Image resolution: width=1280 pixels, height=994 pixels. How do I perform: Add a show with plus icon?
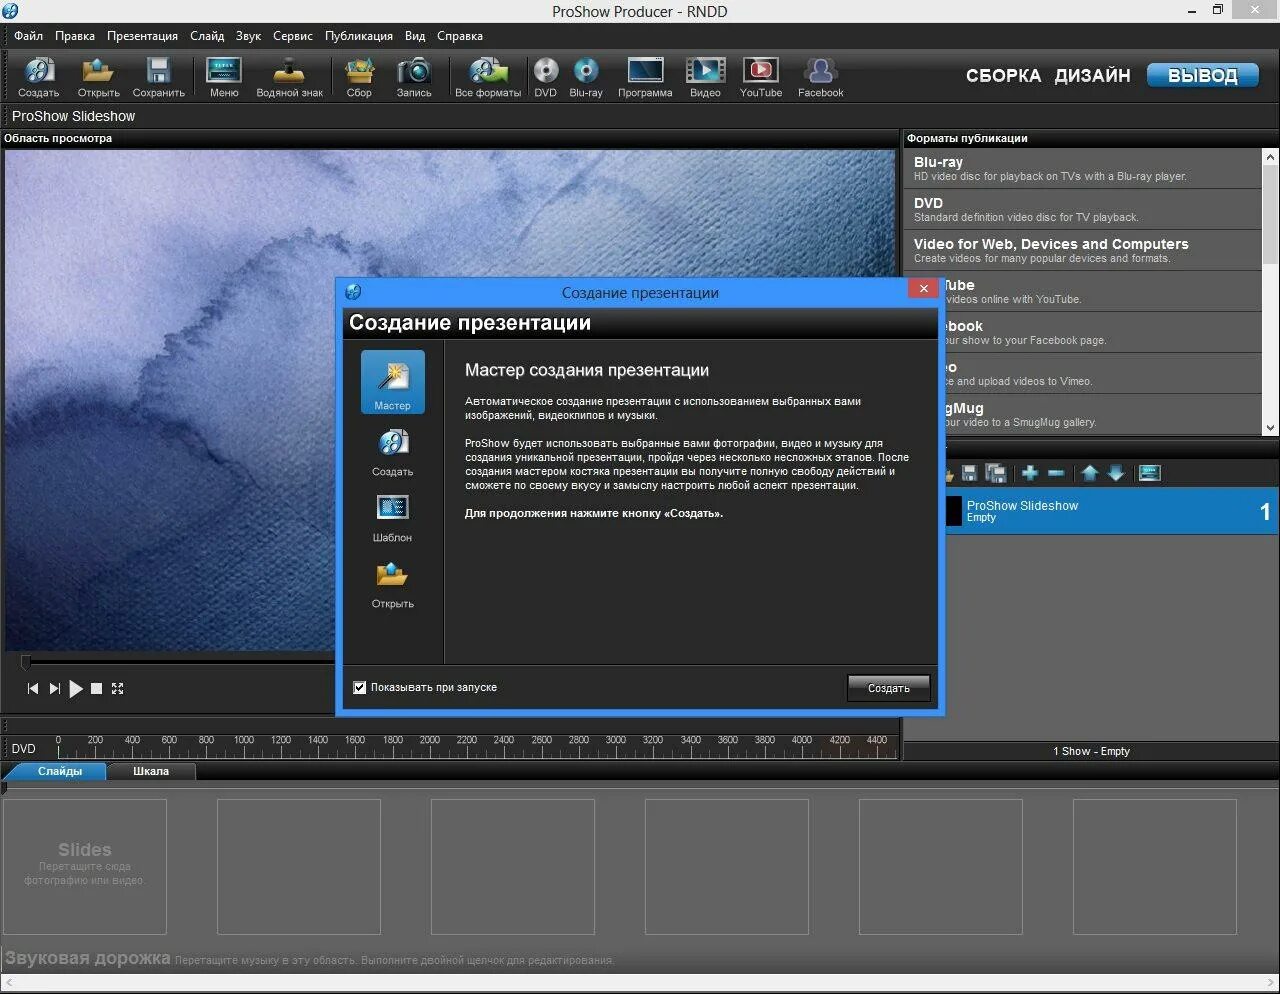tap(1030, 473)
